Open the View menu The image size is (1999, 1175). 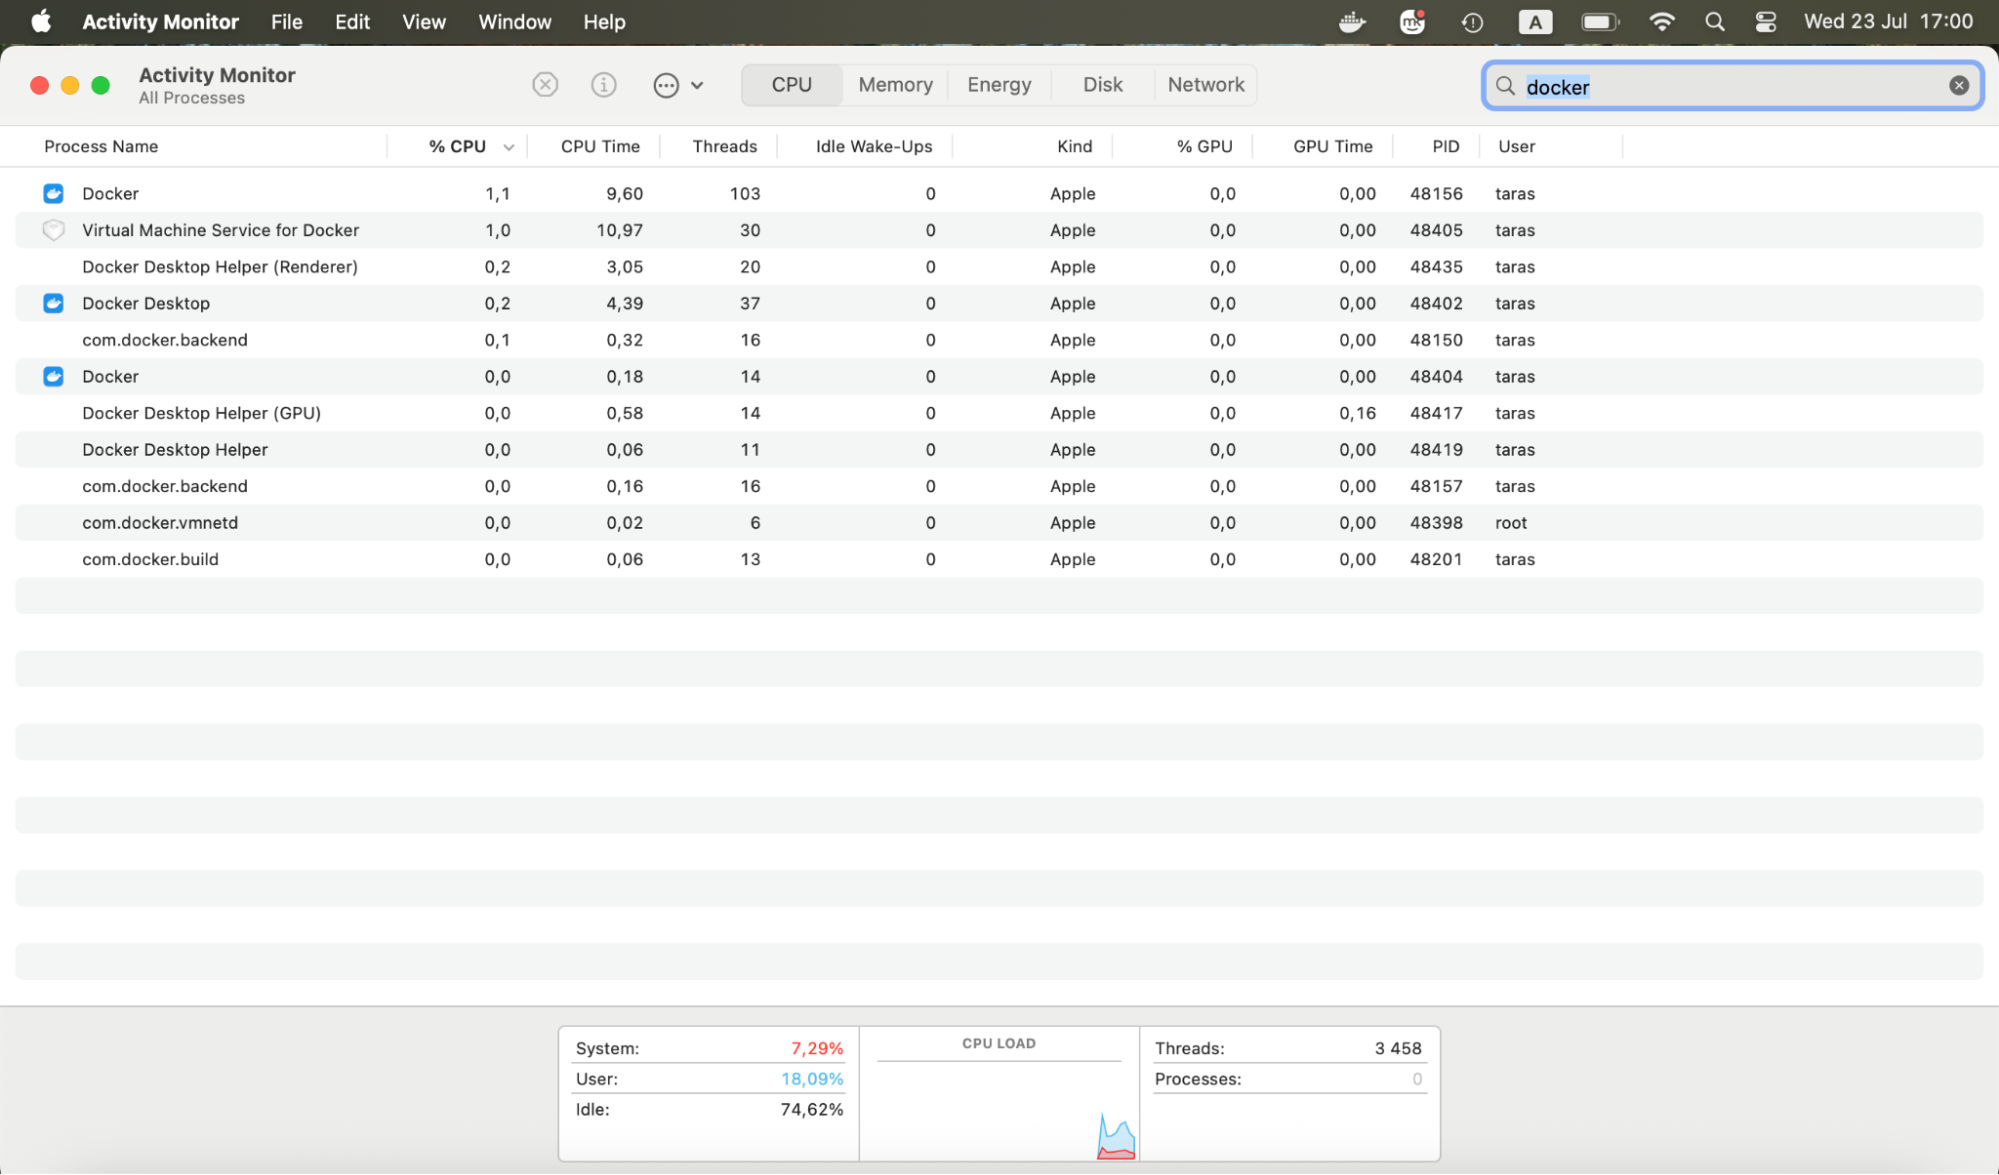coord(423,21)
